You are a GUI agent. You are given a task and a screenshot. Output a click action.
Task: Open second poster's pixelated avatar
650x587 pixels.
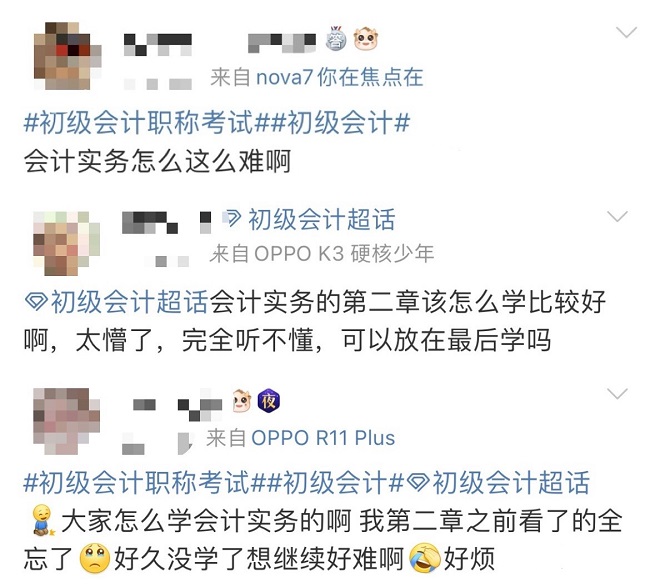click(66, 243)
